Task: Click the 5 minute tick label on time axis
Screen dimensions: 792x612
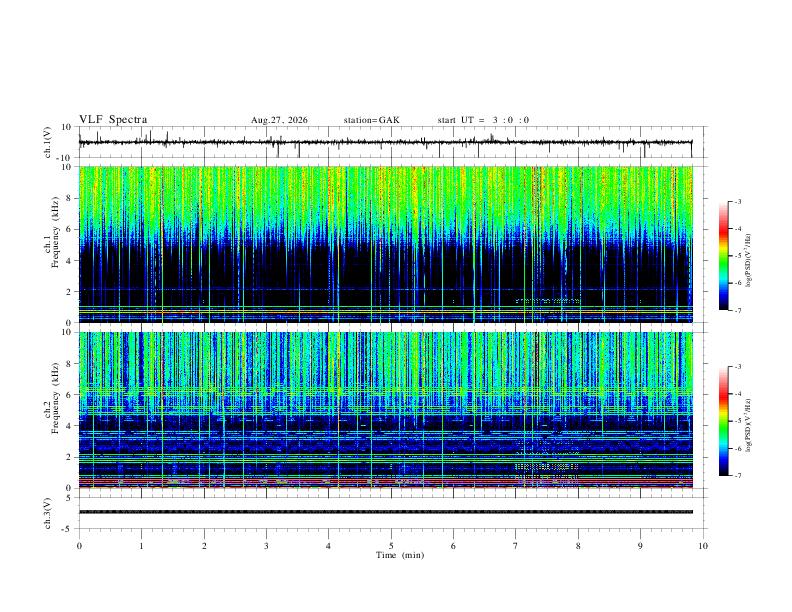Action: [x=391, y=546]
